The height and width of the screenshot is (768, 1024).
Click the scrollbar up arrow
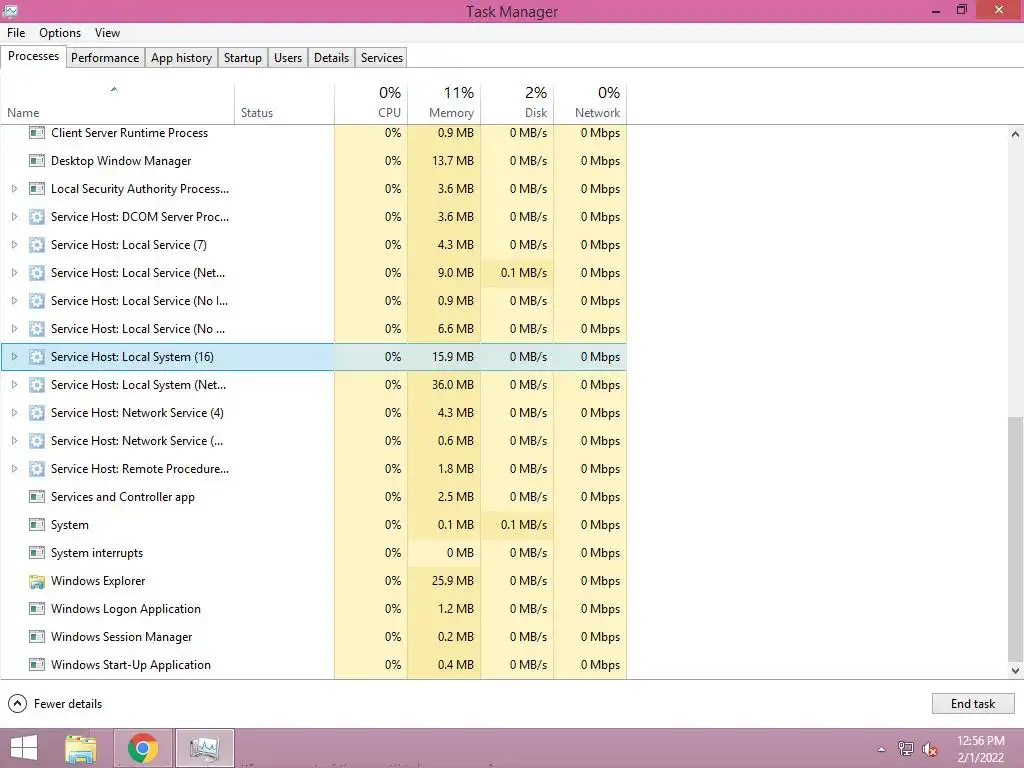coord(1015,134)
